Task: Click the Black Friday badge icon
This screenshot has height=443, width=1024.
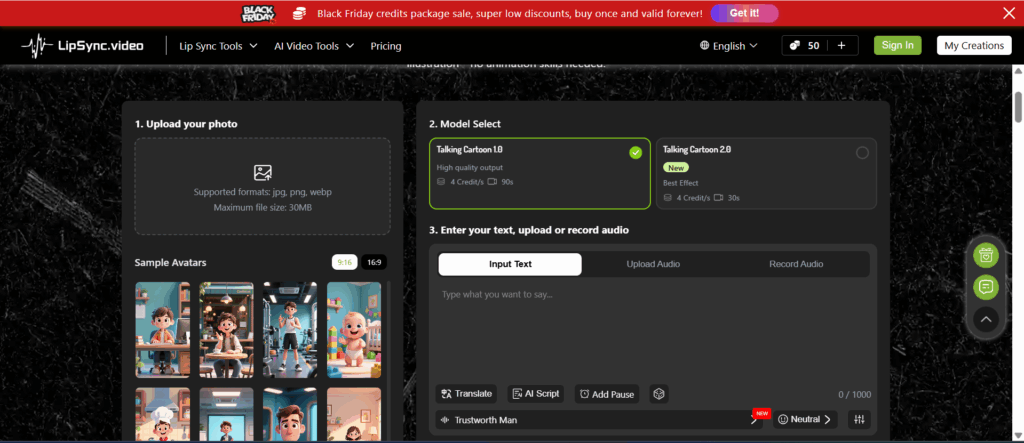Action: (259, 13)
